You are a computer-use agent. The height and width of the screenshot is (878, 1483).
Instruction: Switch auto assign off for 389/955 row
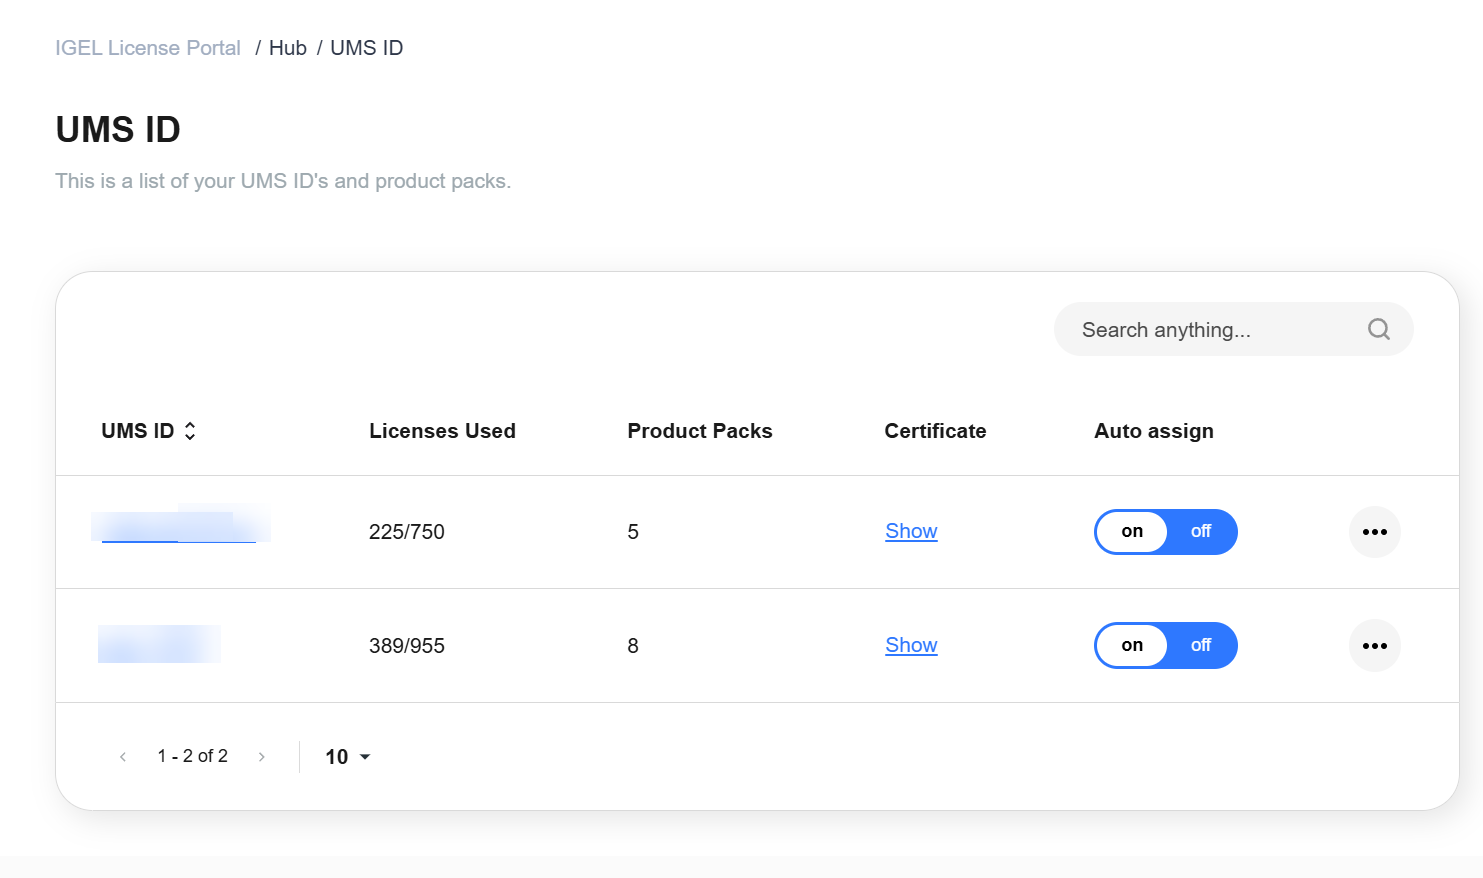[1200, 646]
